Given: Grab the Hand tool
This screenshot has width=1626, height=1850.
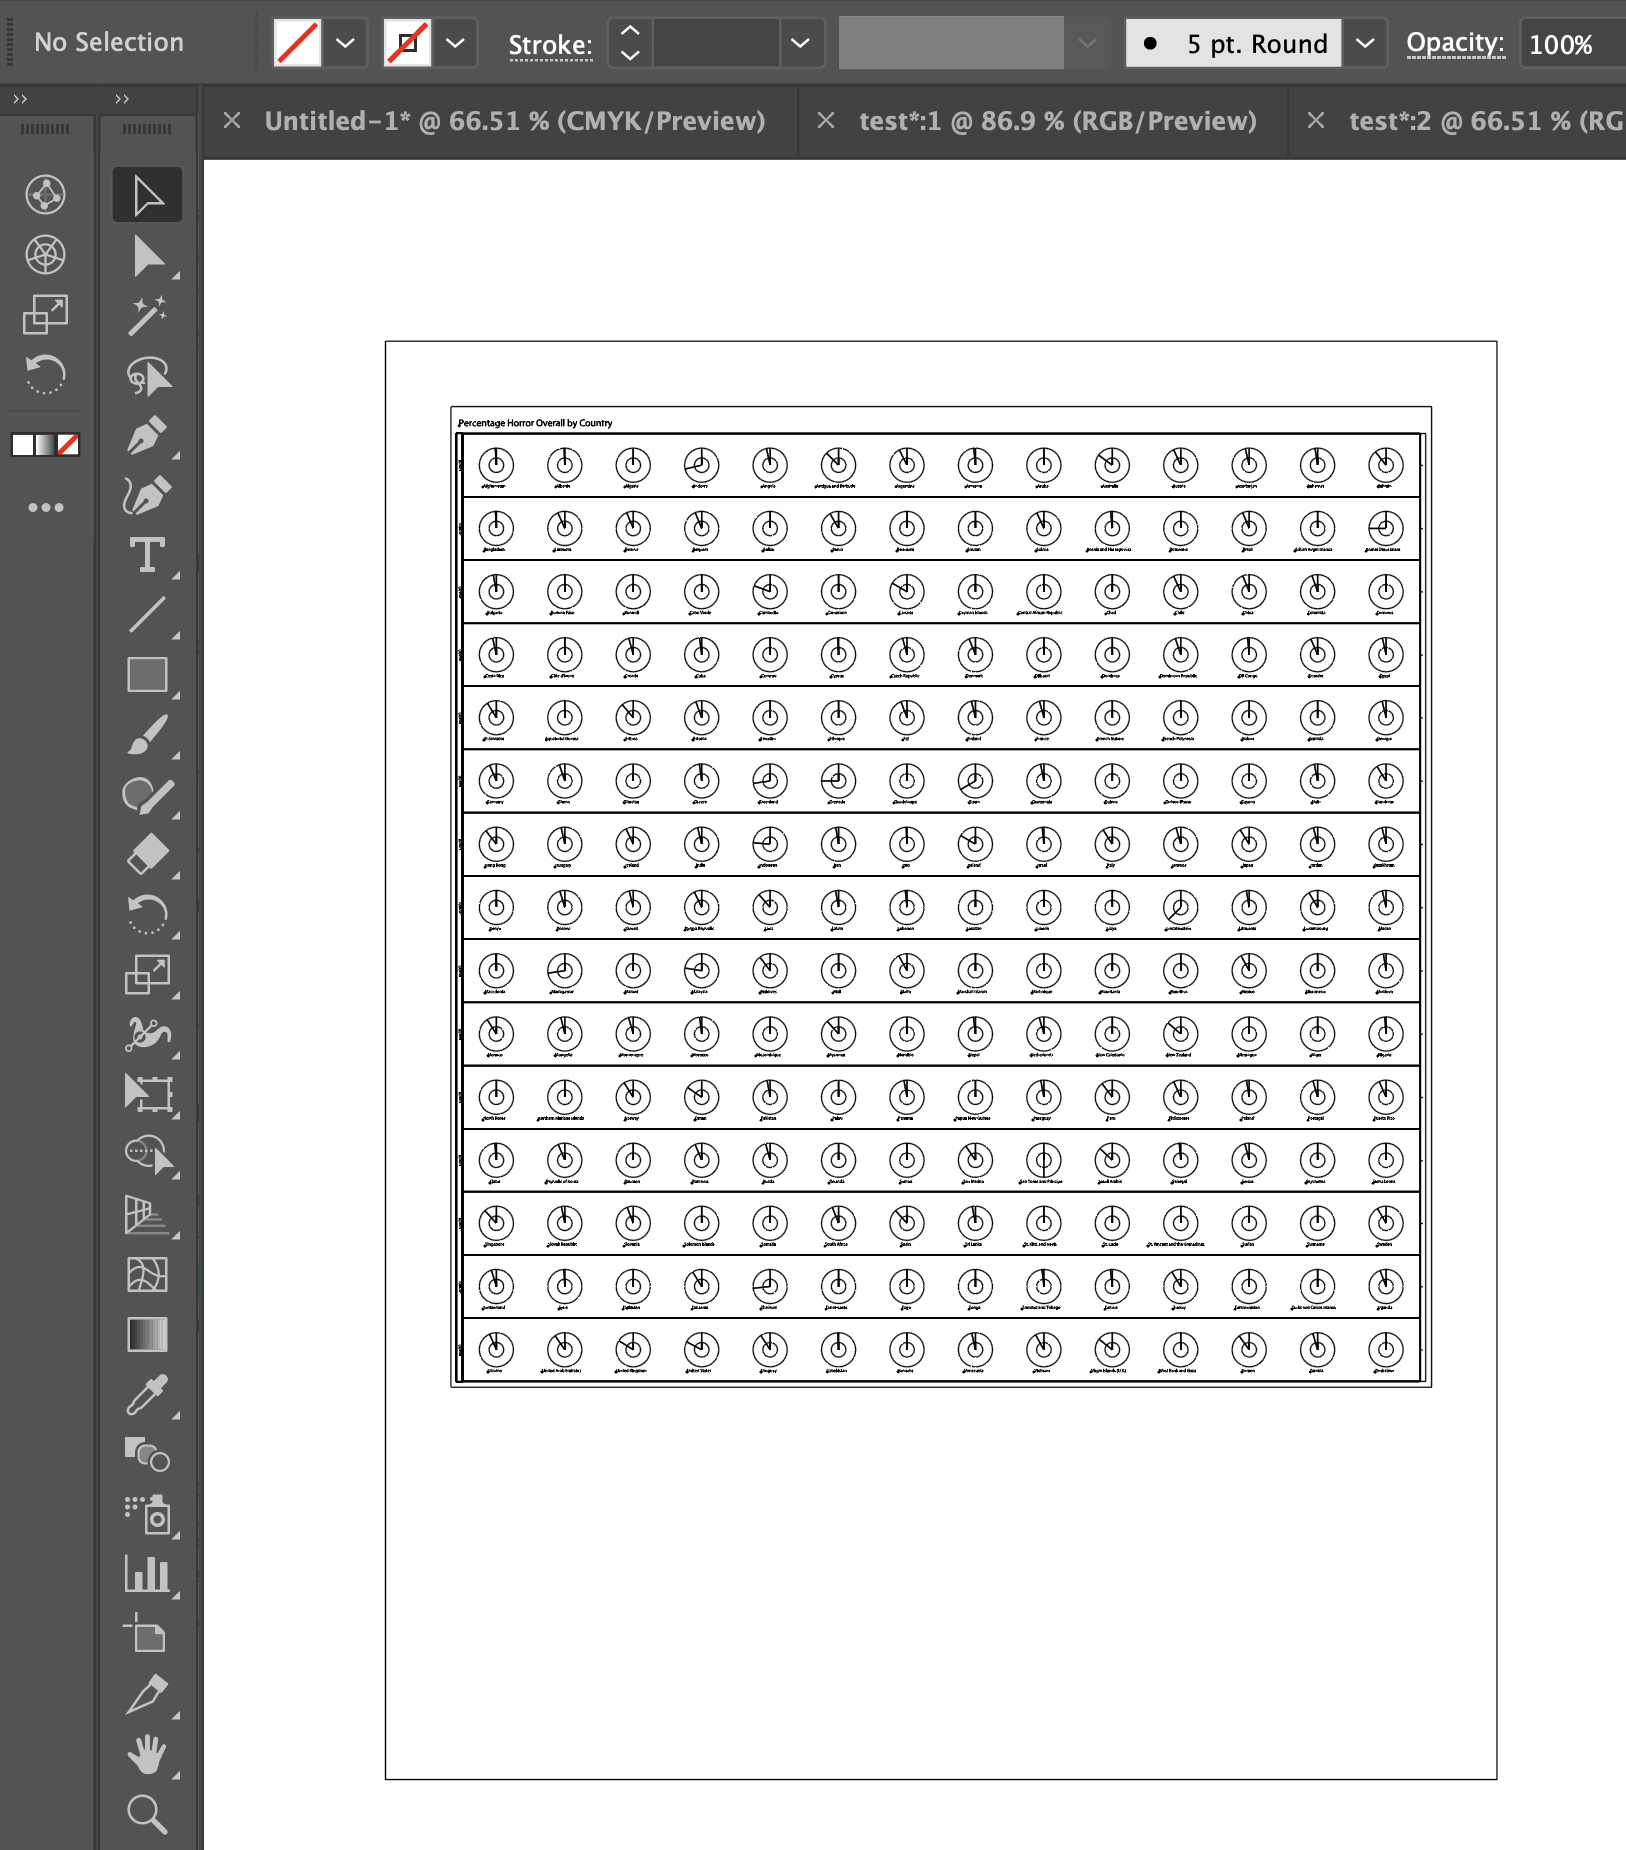Looking at the screenshot, I should pyautogui.click(x=147, y=1755).
